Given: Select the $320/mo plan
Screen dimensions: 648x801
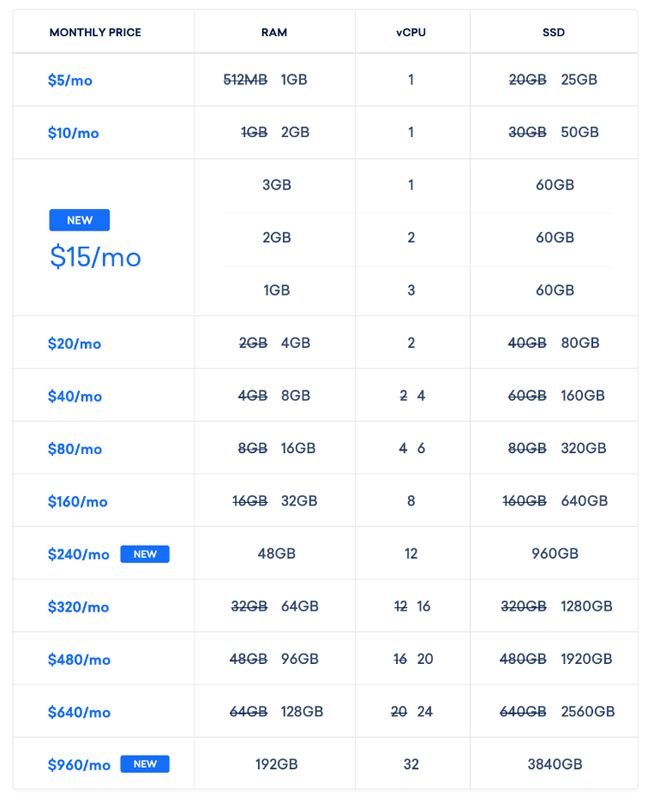Looking at the screenshot, I should pos(78,607).
